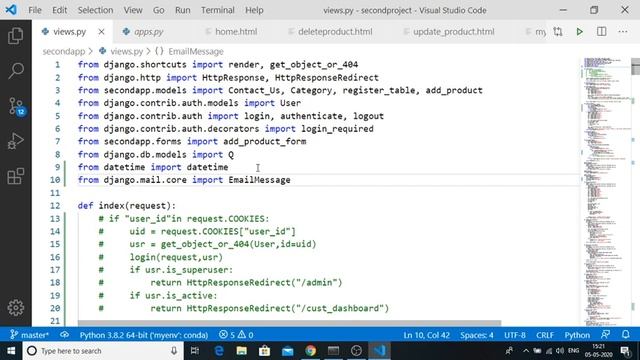Click the VS Code taskbar icon

tap(380, 351)
